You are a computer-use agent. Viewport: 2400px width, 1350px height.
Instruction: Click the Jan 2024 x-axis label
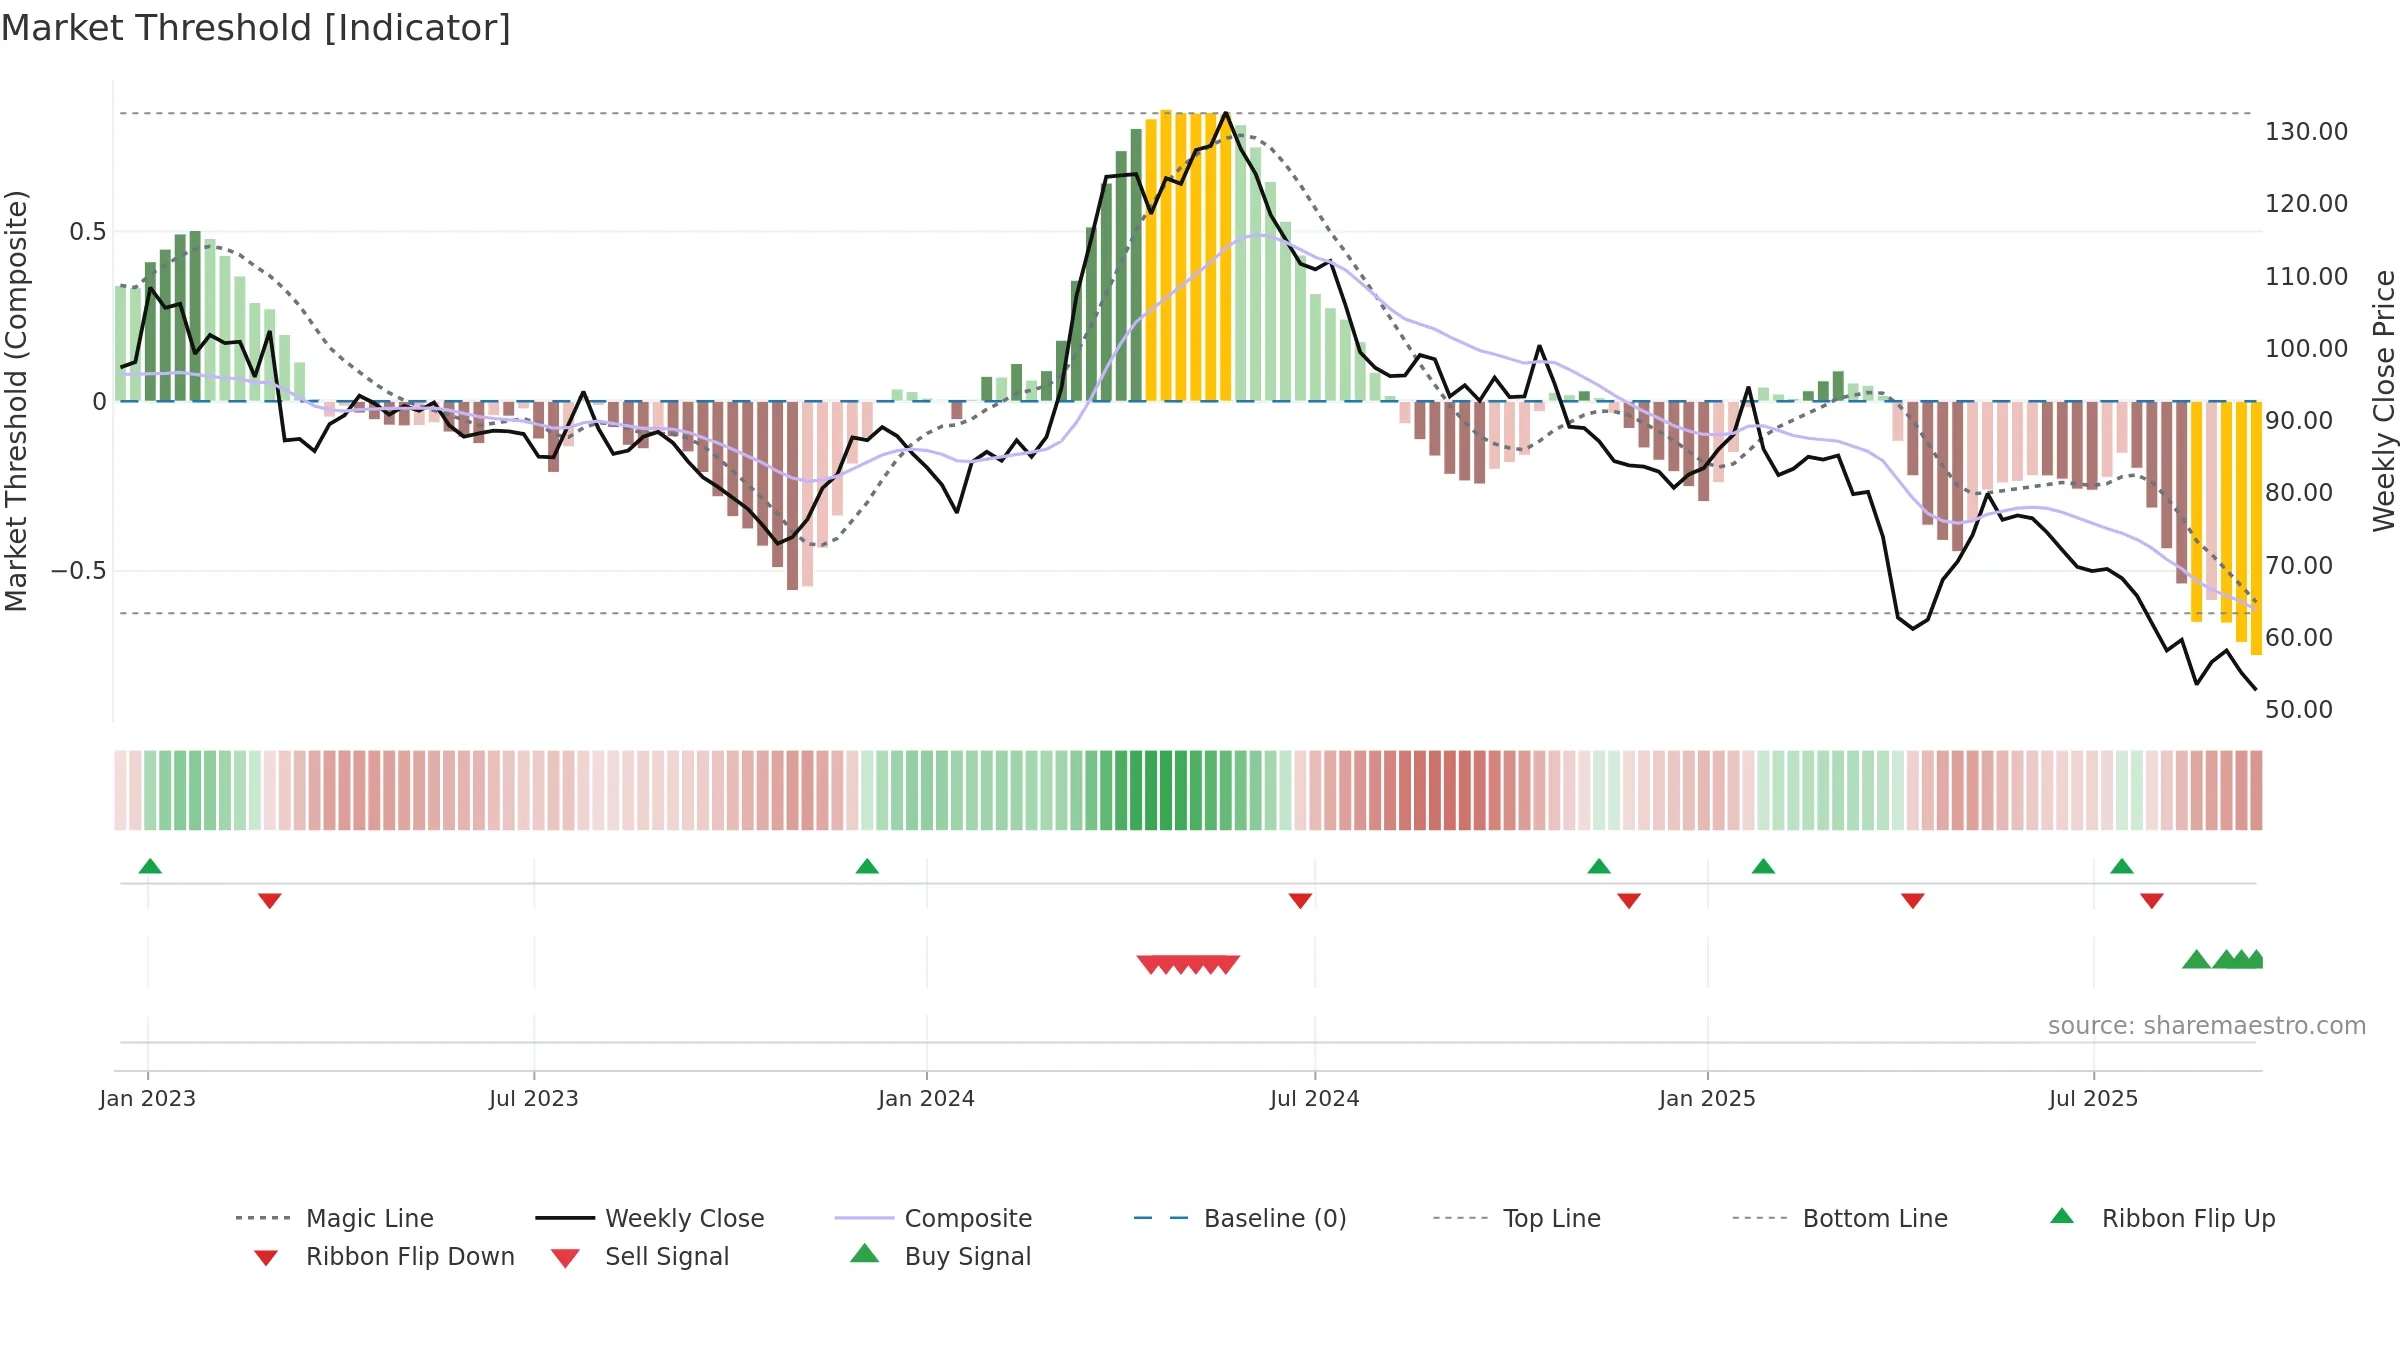coord(927,1099)
